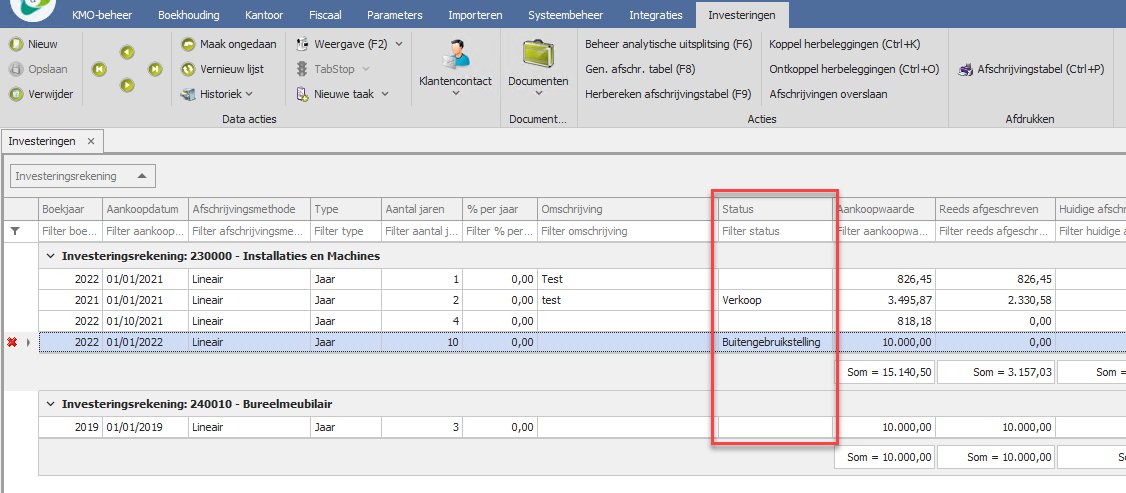The image size is (1126, 493).
Task: Print Afschrijvingstabel via printer icon
Action: pos(965,69)
